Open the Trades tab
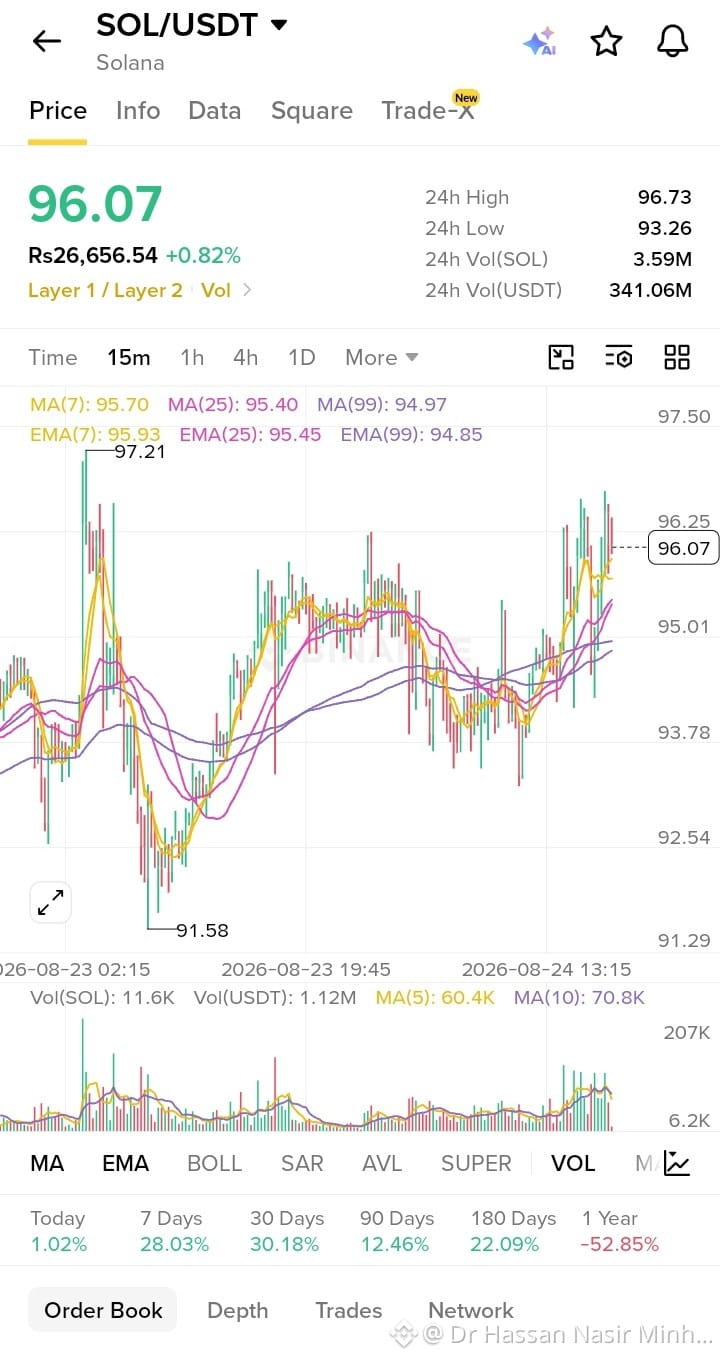The image size is (720, 1359). [x=349, y=1310]
